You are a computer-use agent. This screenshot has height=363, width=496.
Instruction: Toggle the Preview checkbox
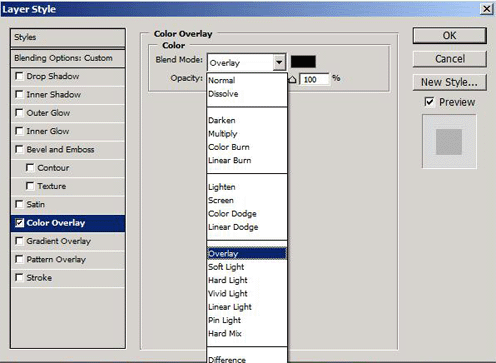click(429, 102)
